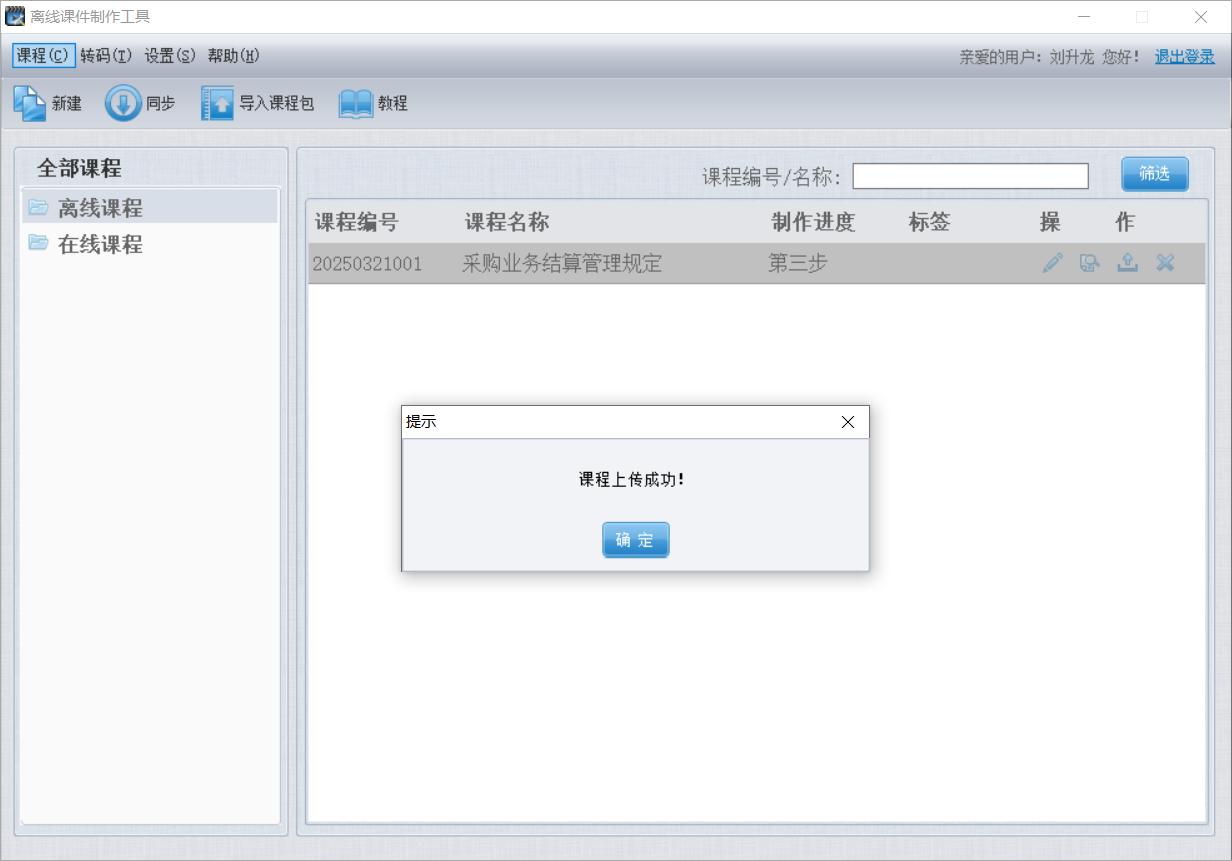Click the 退出登录 logout link
Image resolution: width=1232 pixels, height=861 pixels.
[1184, 57]
